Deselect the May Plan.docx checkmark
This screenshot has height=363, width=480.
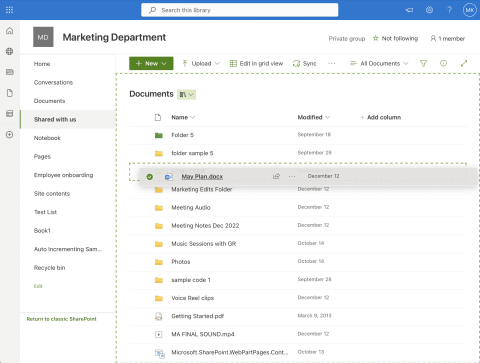pyautogui.click(x=150, y=177)
